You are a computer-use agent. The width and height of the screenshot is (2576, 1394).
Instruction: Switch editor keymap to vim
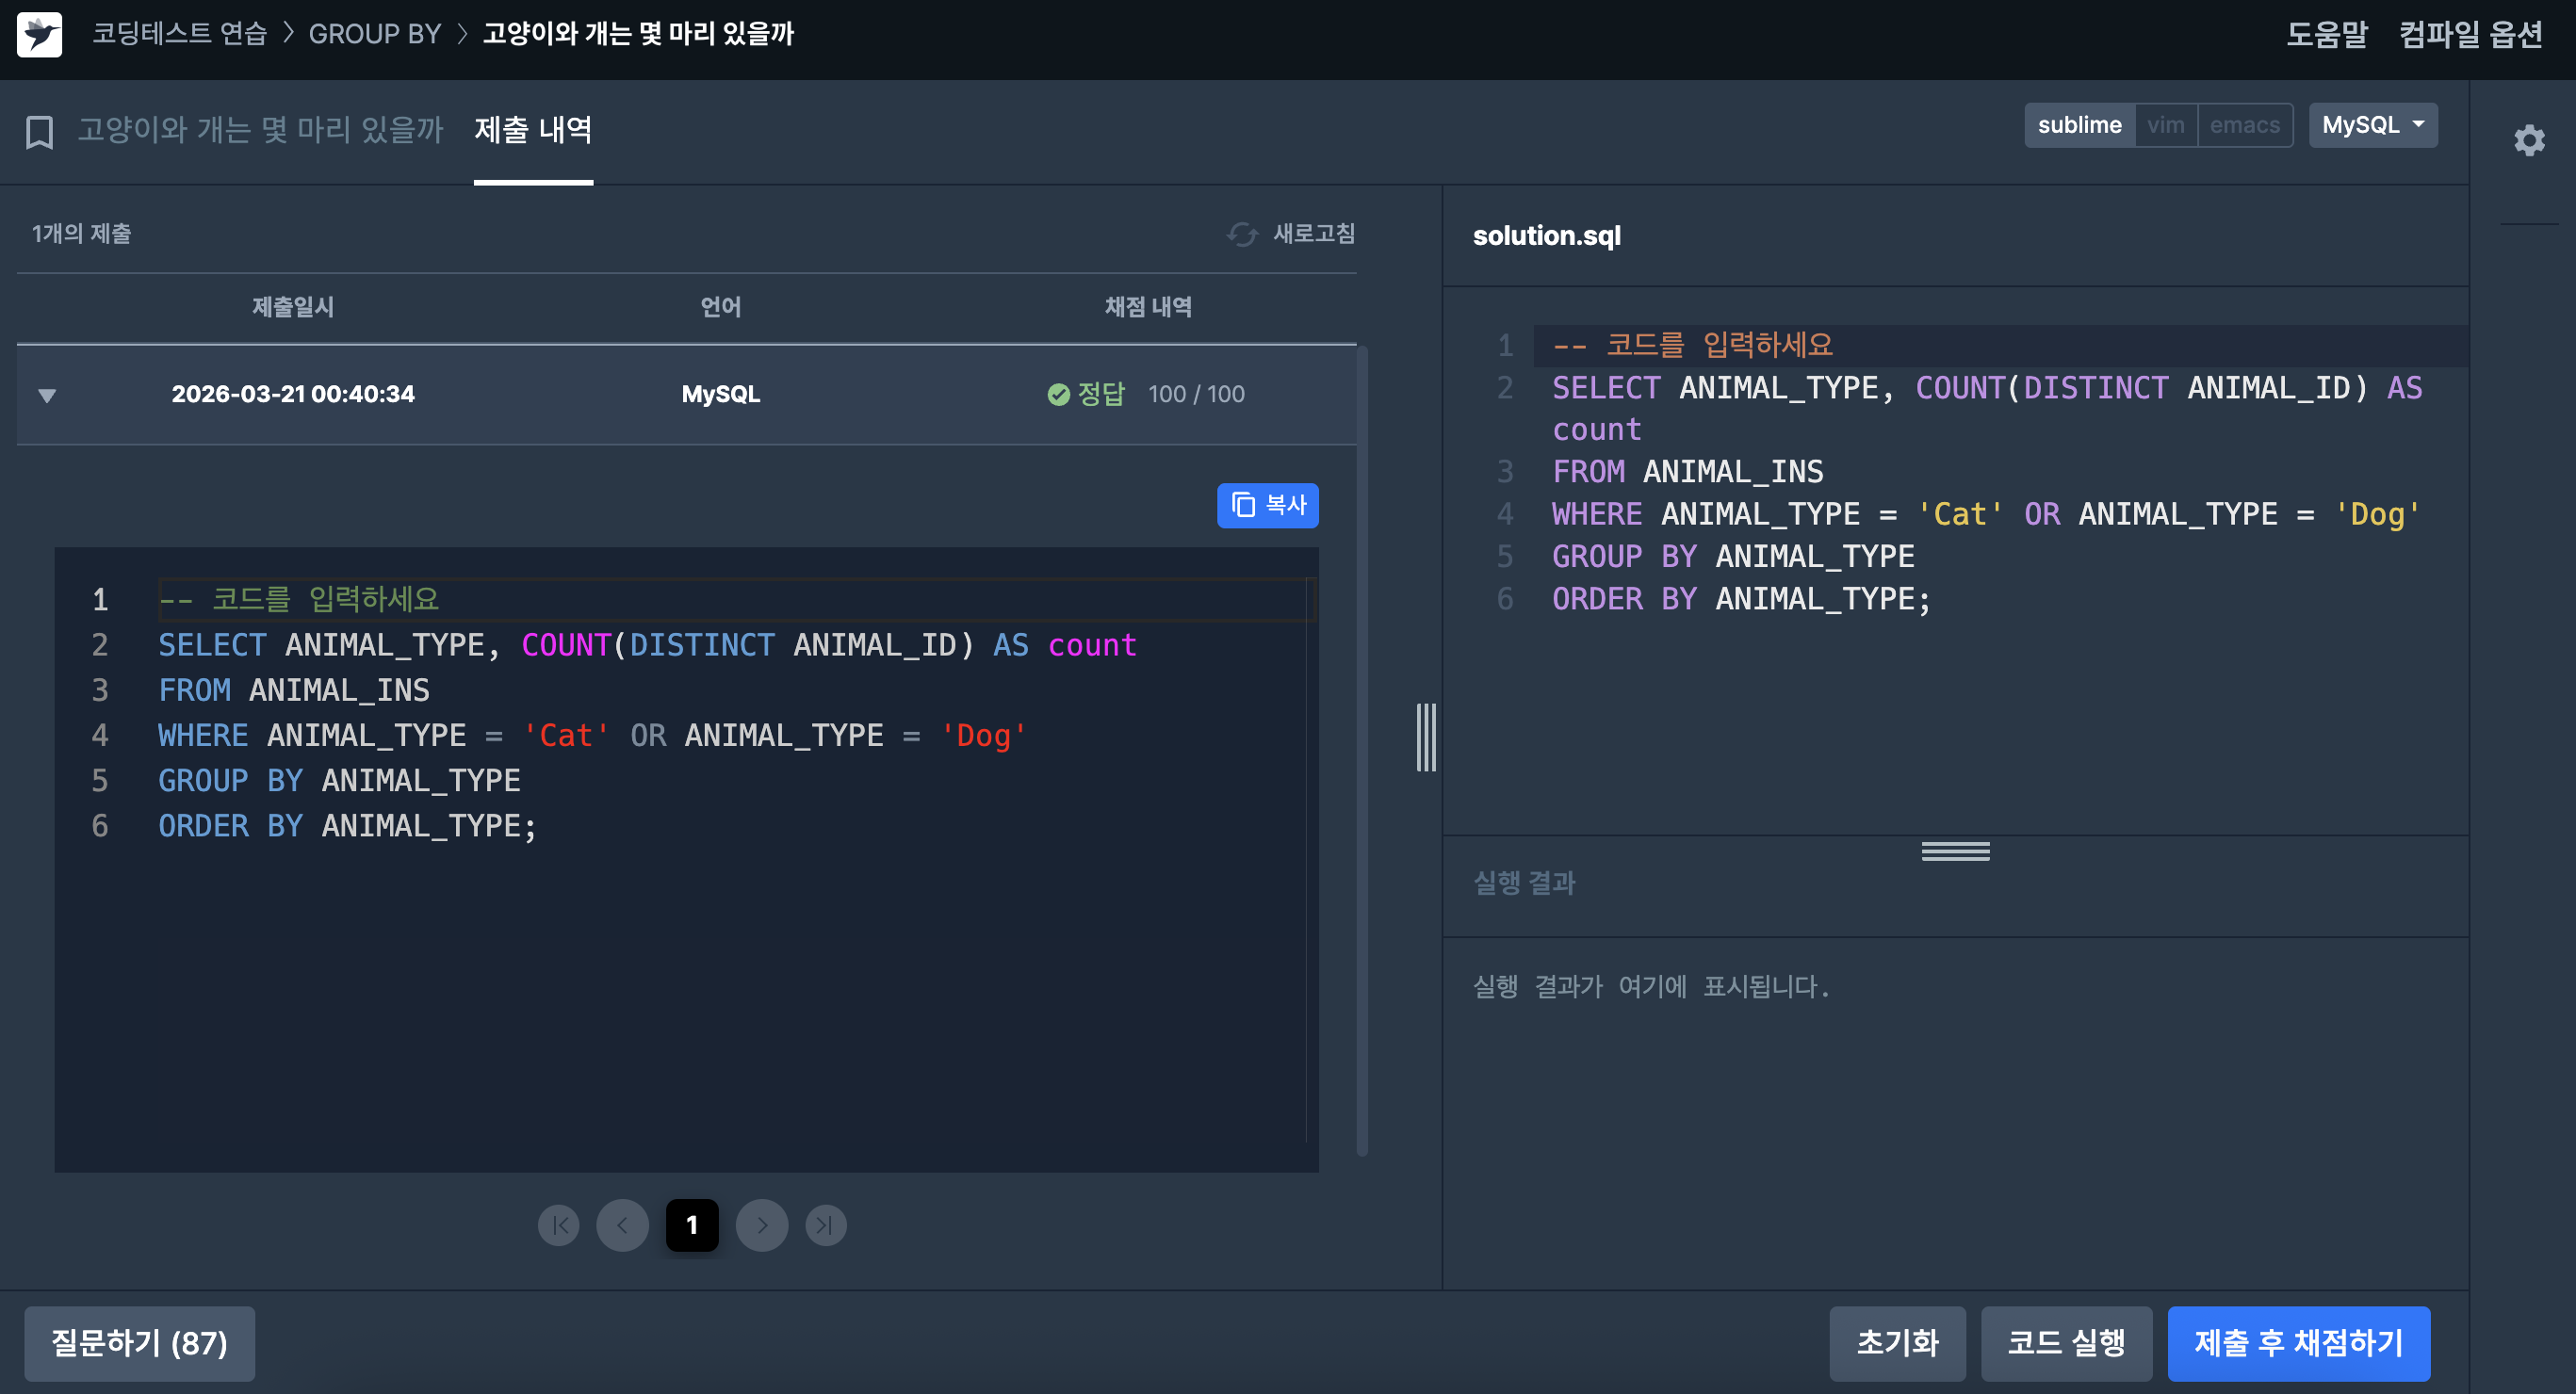pos(2165,125)
